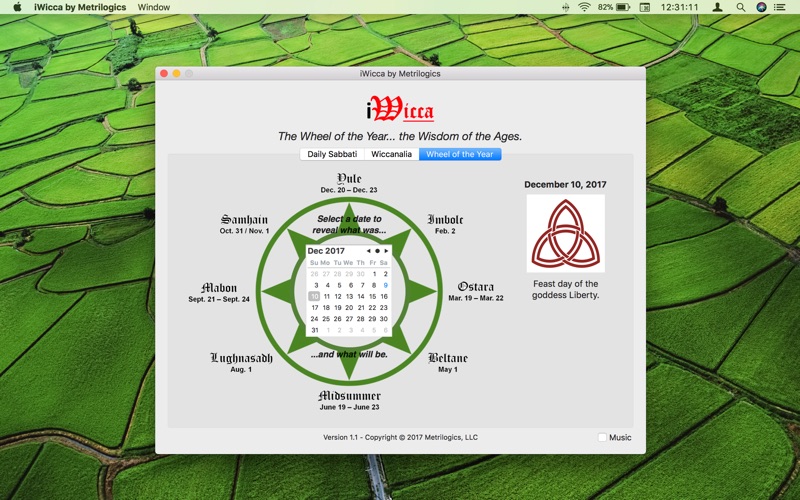
Task: Select December 31 in the calendar
Action: [x=314, y=330]
